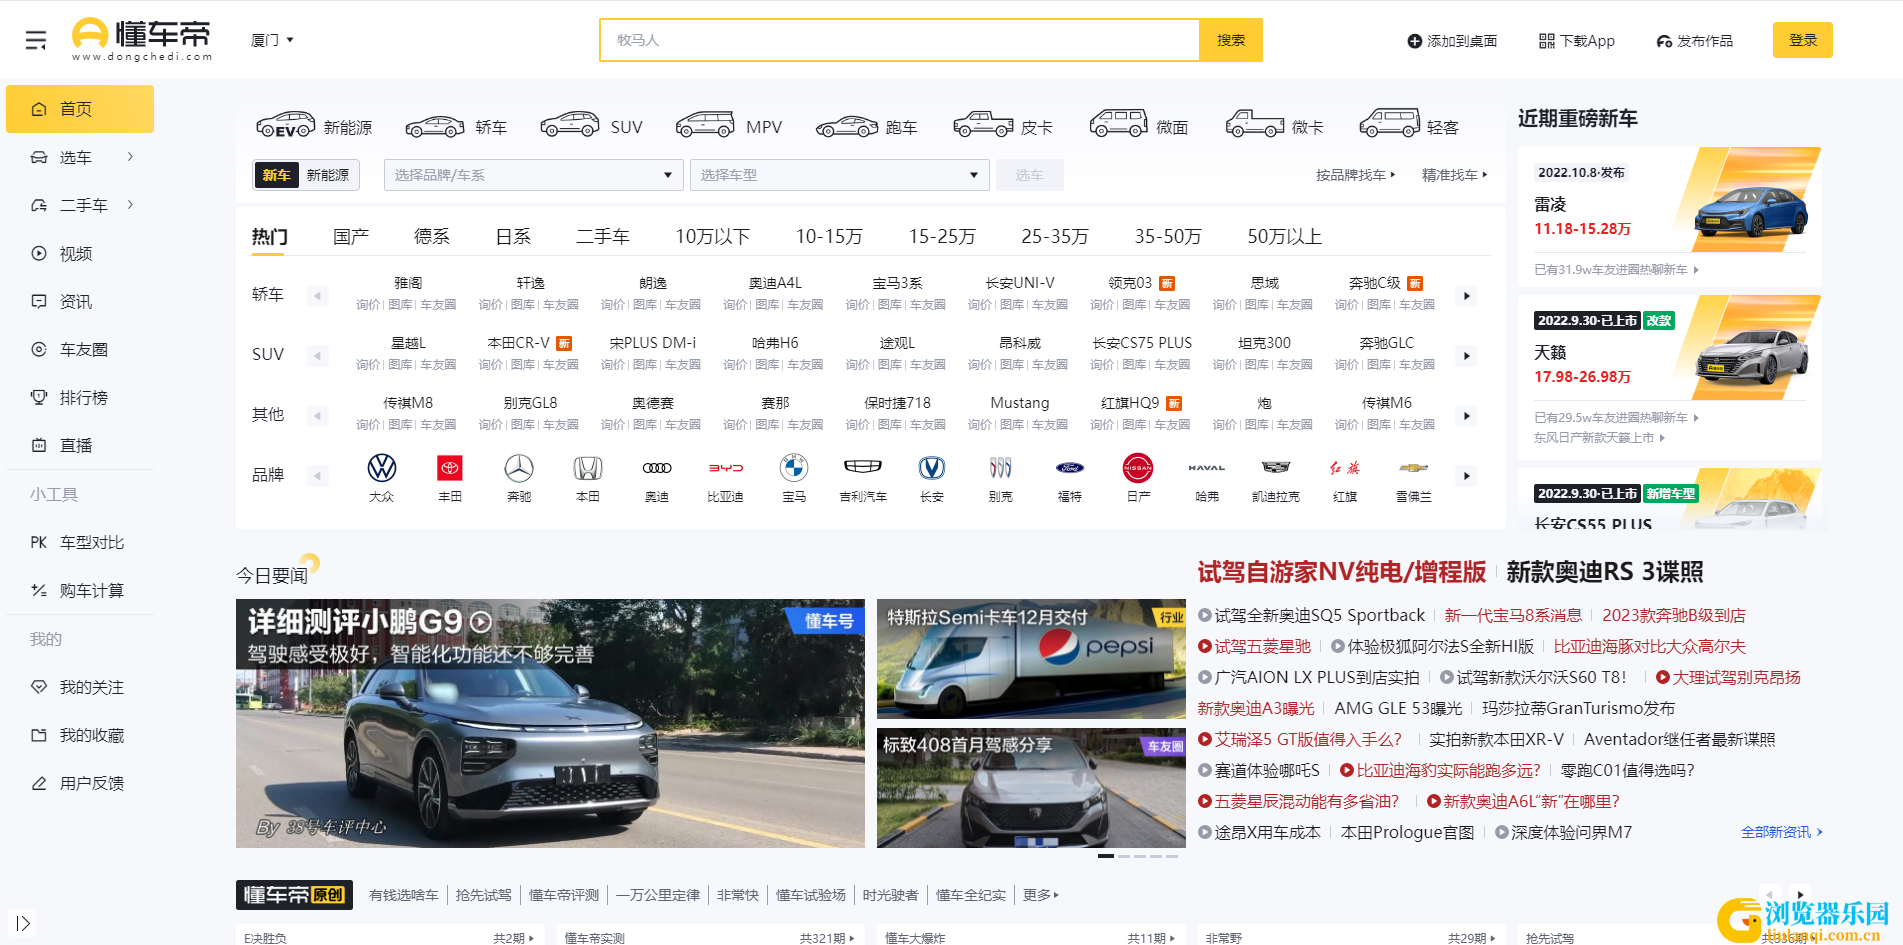Show next cars in 轿车 row
The height and width of the screenshot is (945, 1903).
coord(1467,296)
